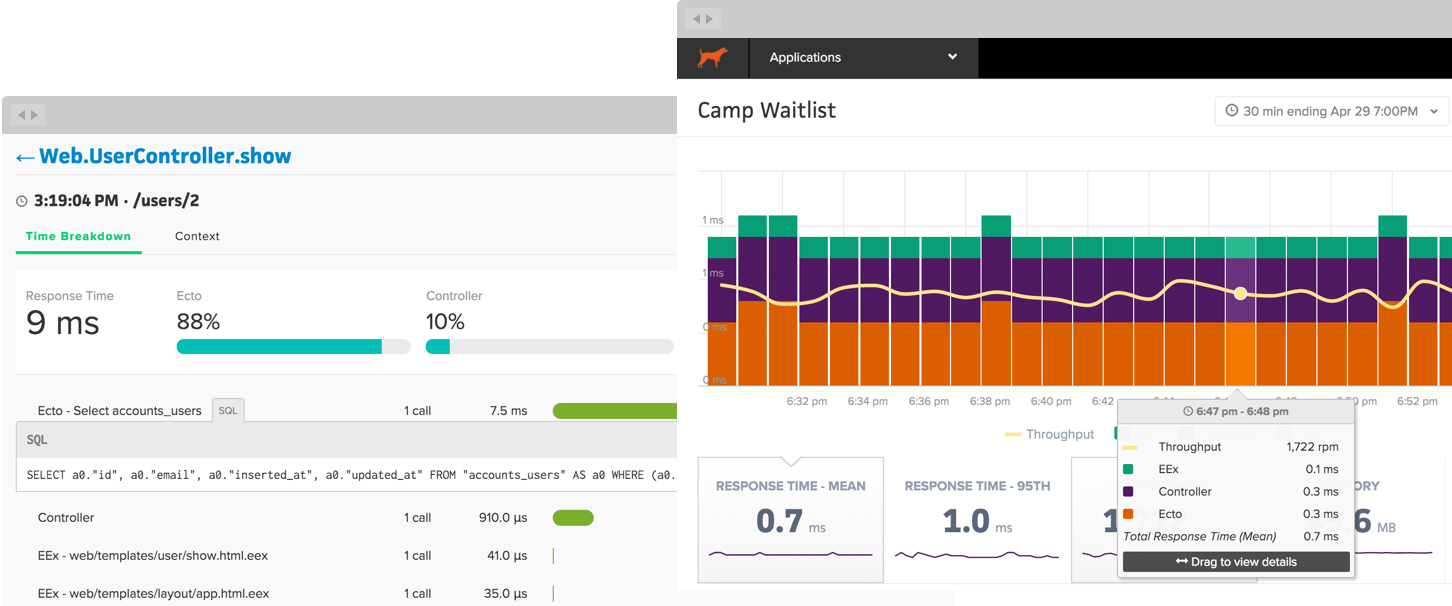The width and height of the screenshot is (1452, 606).
Task: Select the Memory card showing MB
Action: 1395,520
